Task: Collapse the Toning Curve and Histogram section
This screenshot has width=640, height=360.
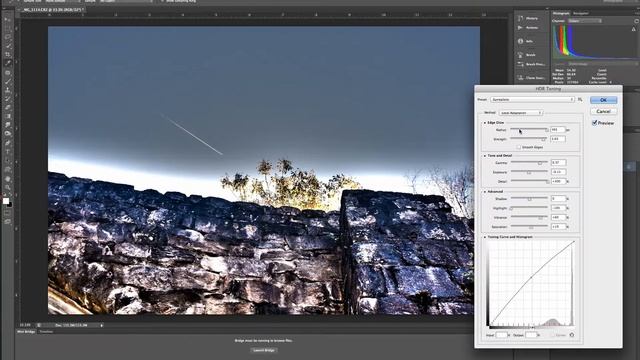Action: [x=485, y=237]
